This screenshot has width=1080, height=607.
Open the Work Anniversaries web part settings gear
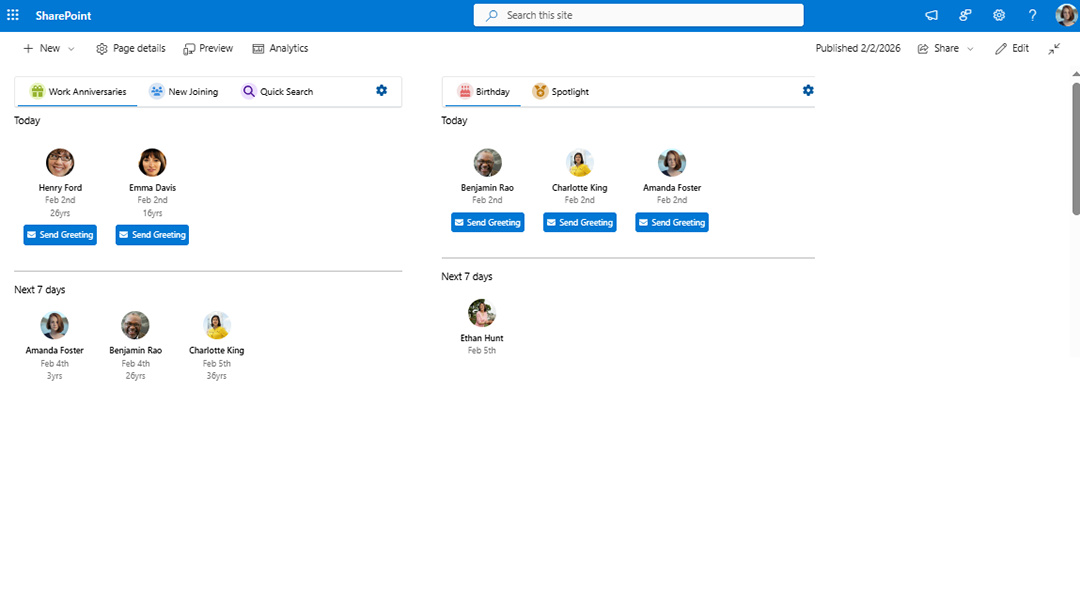coord(381,90)
